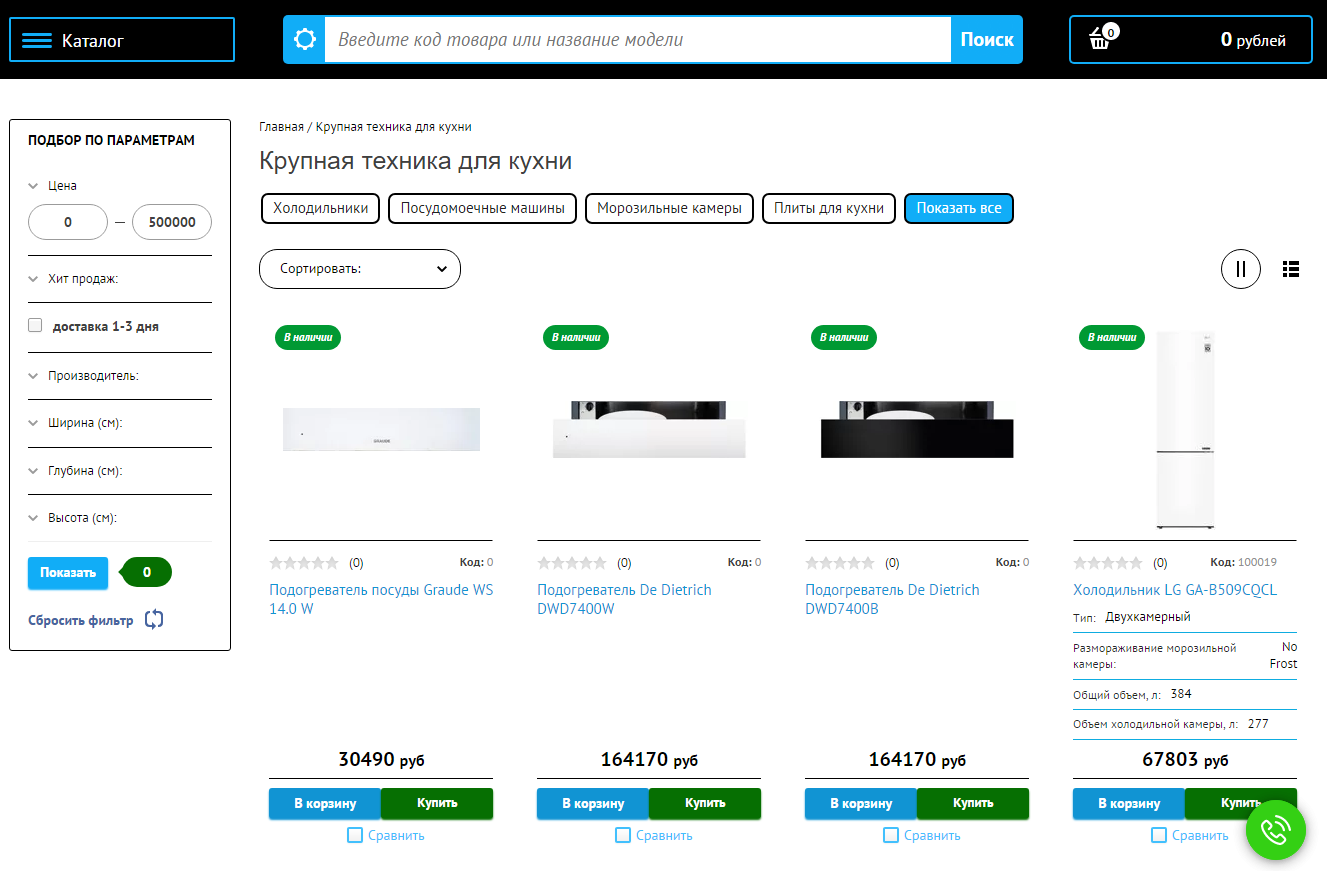Click the Сбросить фильтр link

coord(80,620)
